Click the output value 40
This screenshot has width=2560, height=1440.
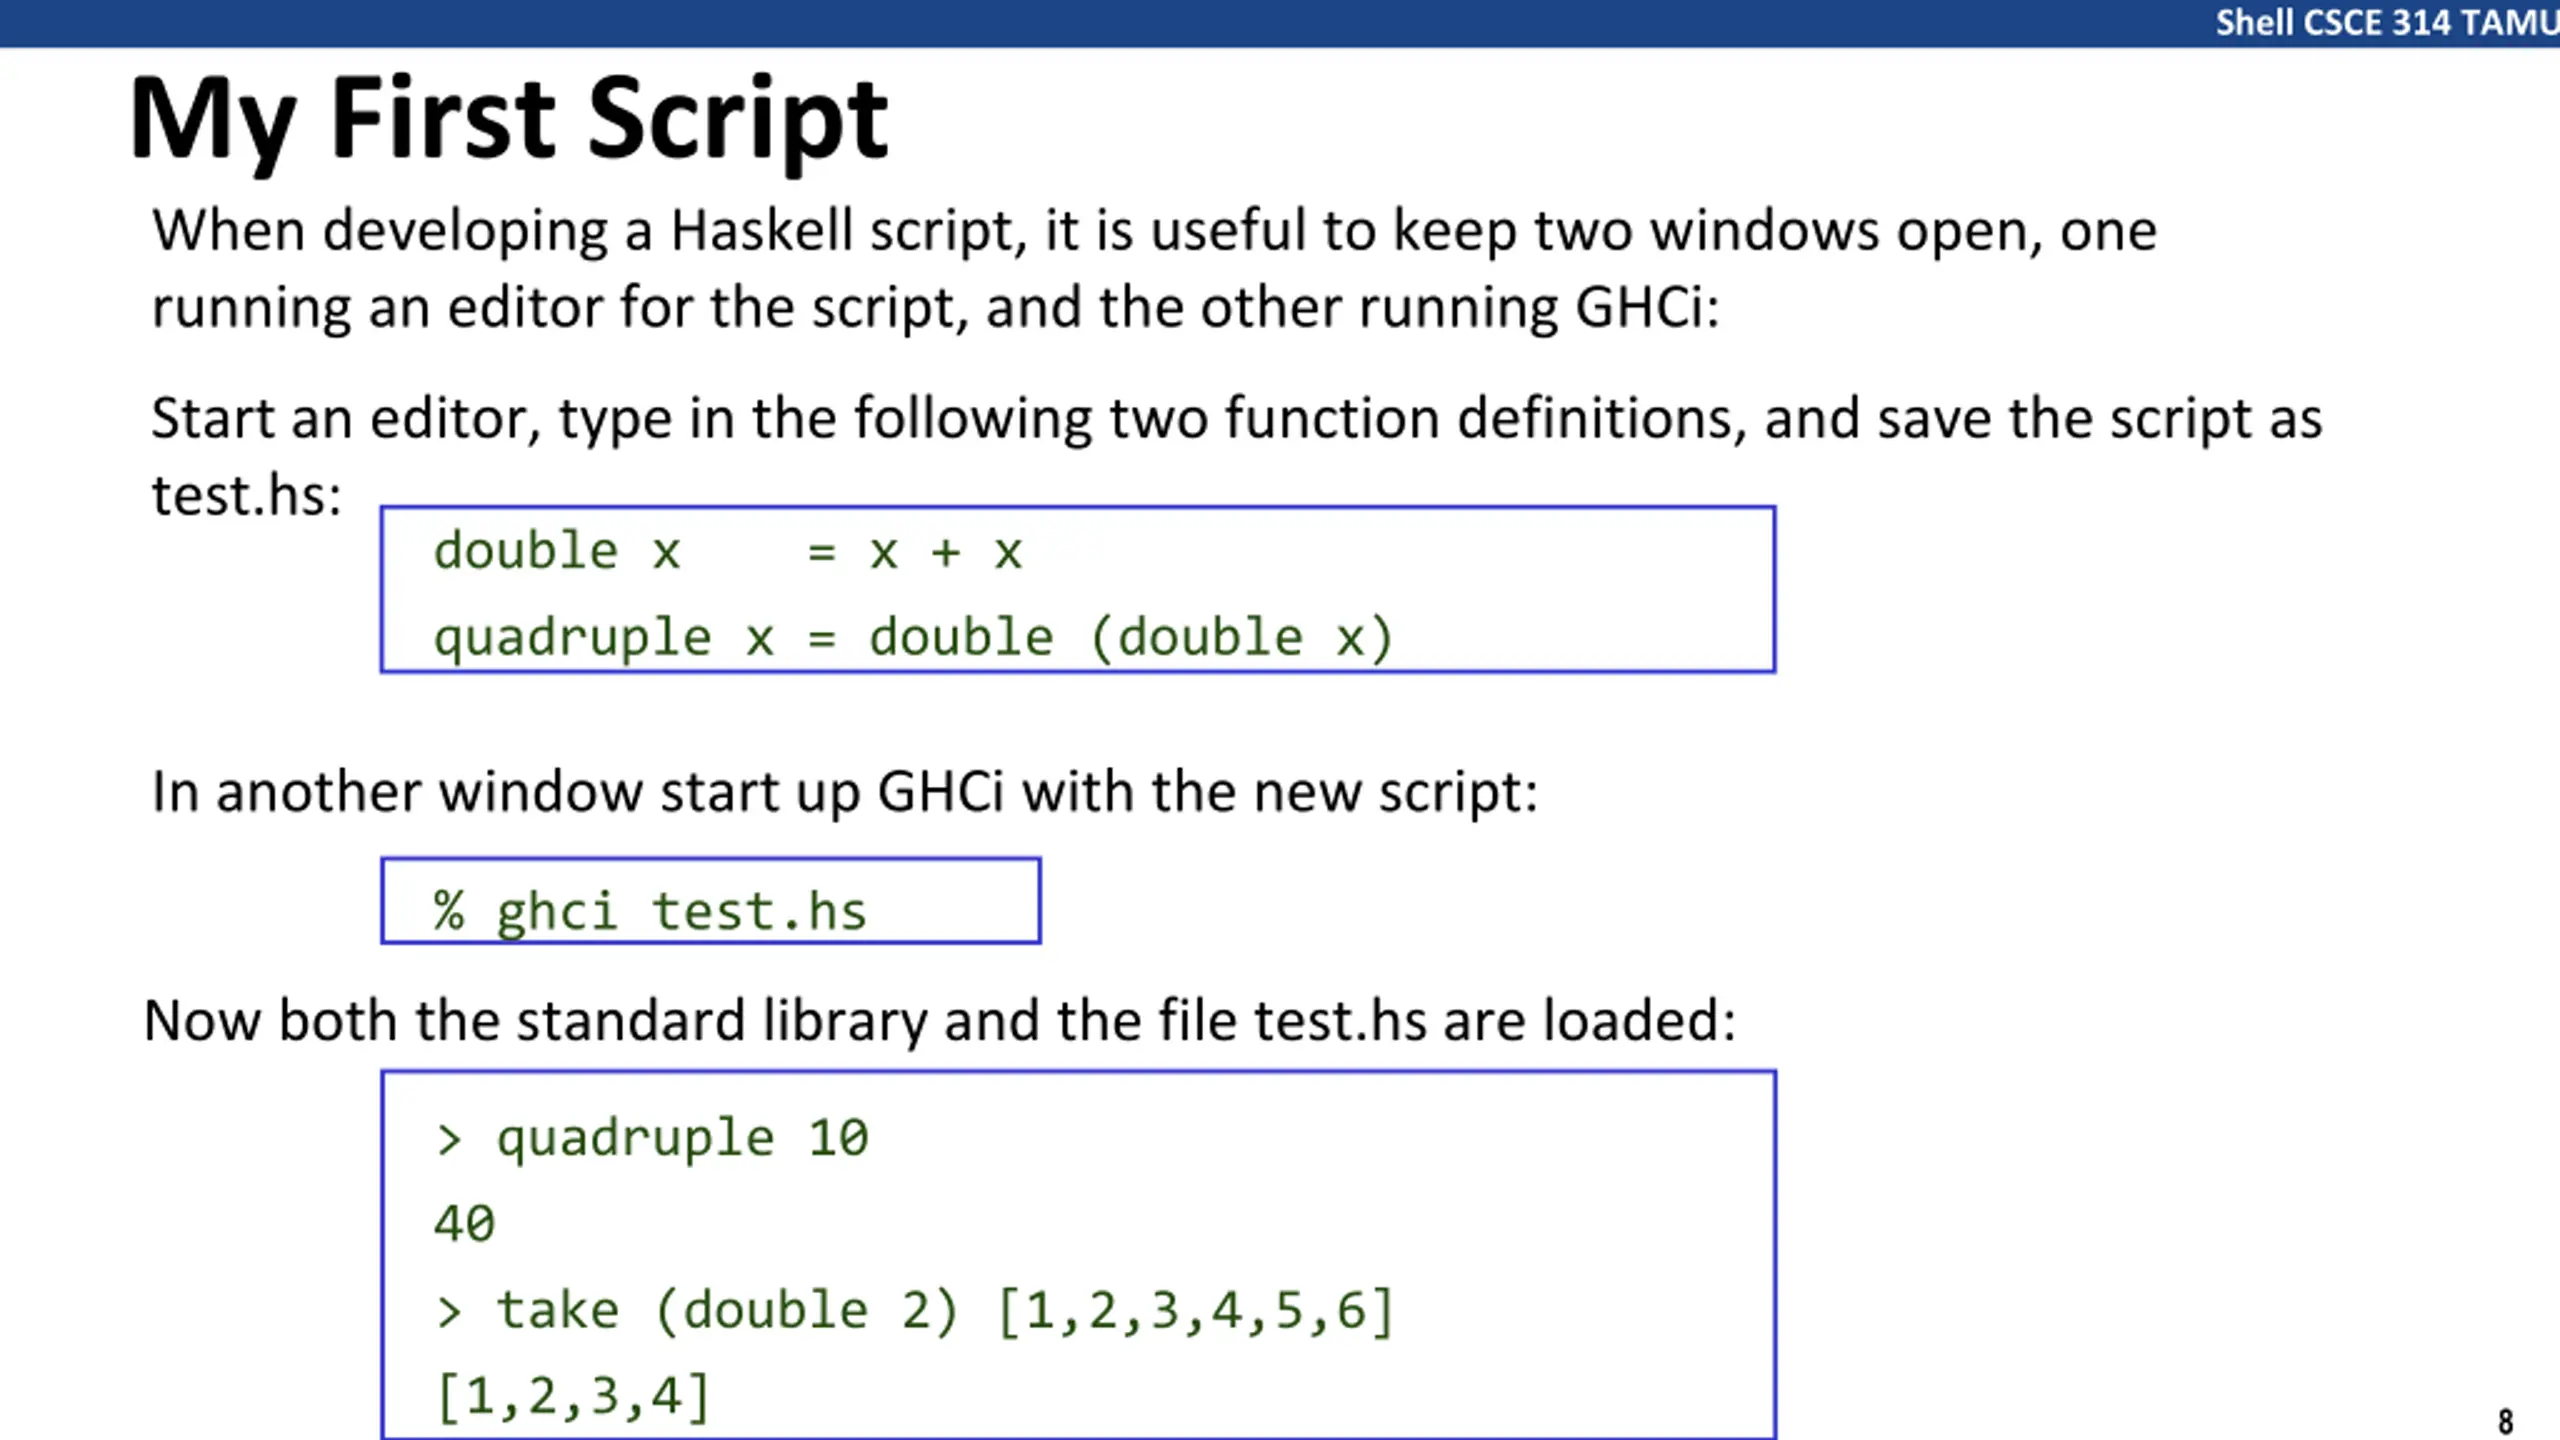[464, 1224]
